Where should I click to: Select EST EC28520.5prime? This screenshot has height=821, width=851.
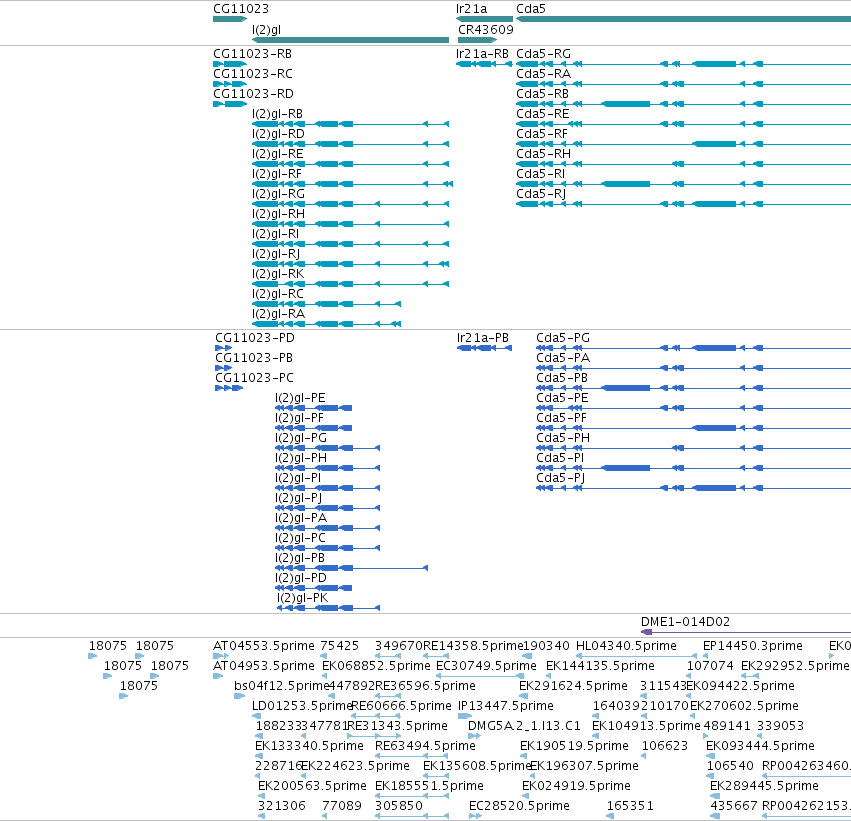click(x=519, y=806)
